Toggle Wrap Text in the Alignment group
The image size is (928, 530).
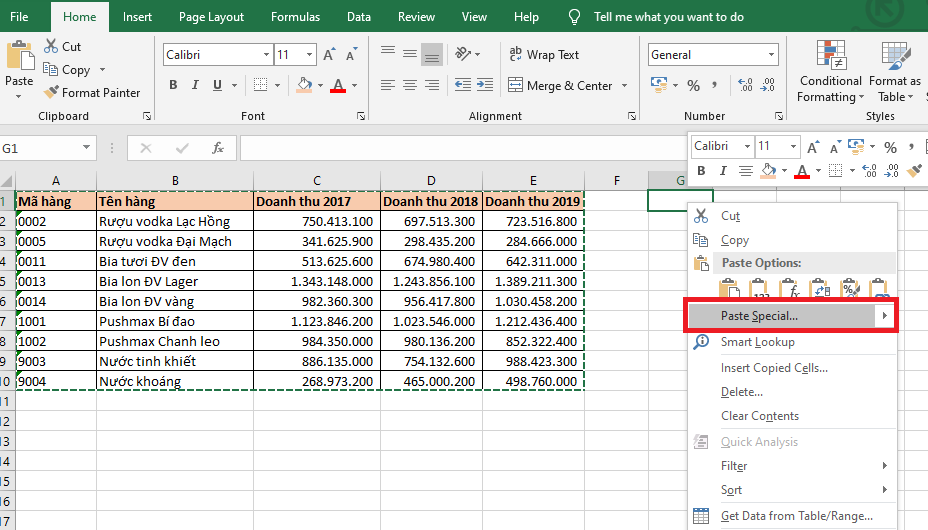[543, 55]
